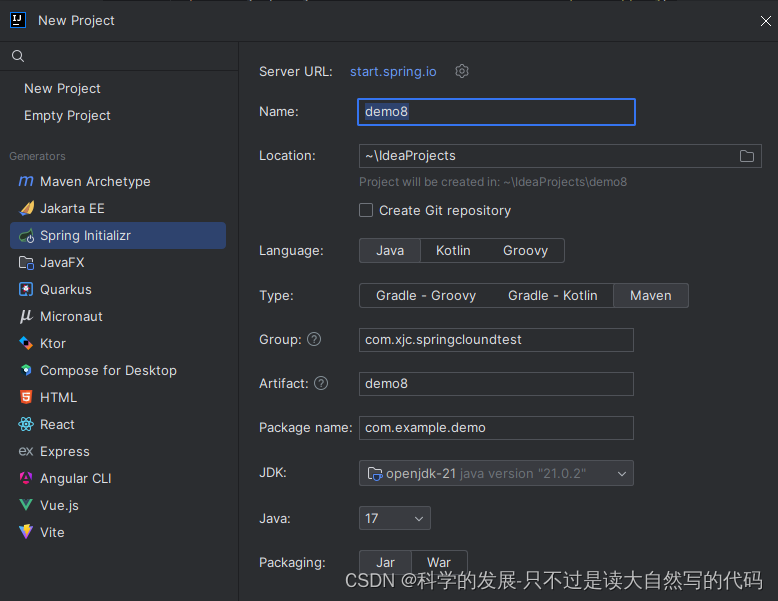Click the Jakarta EE generator icon
This screenshot has width=778, height=601.
tap(26, 208)
